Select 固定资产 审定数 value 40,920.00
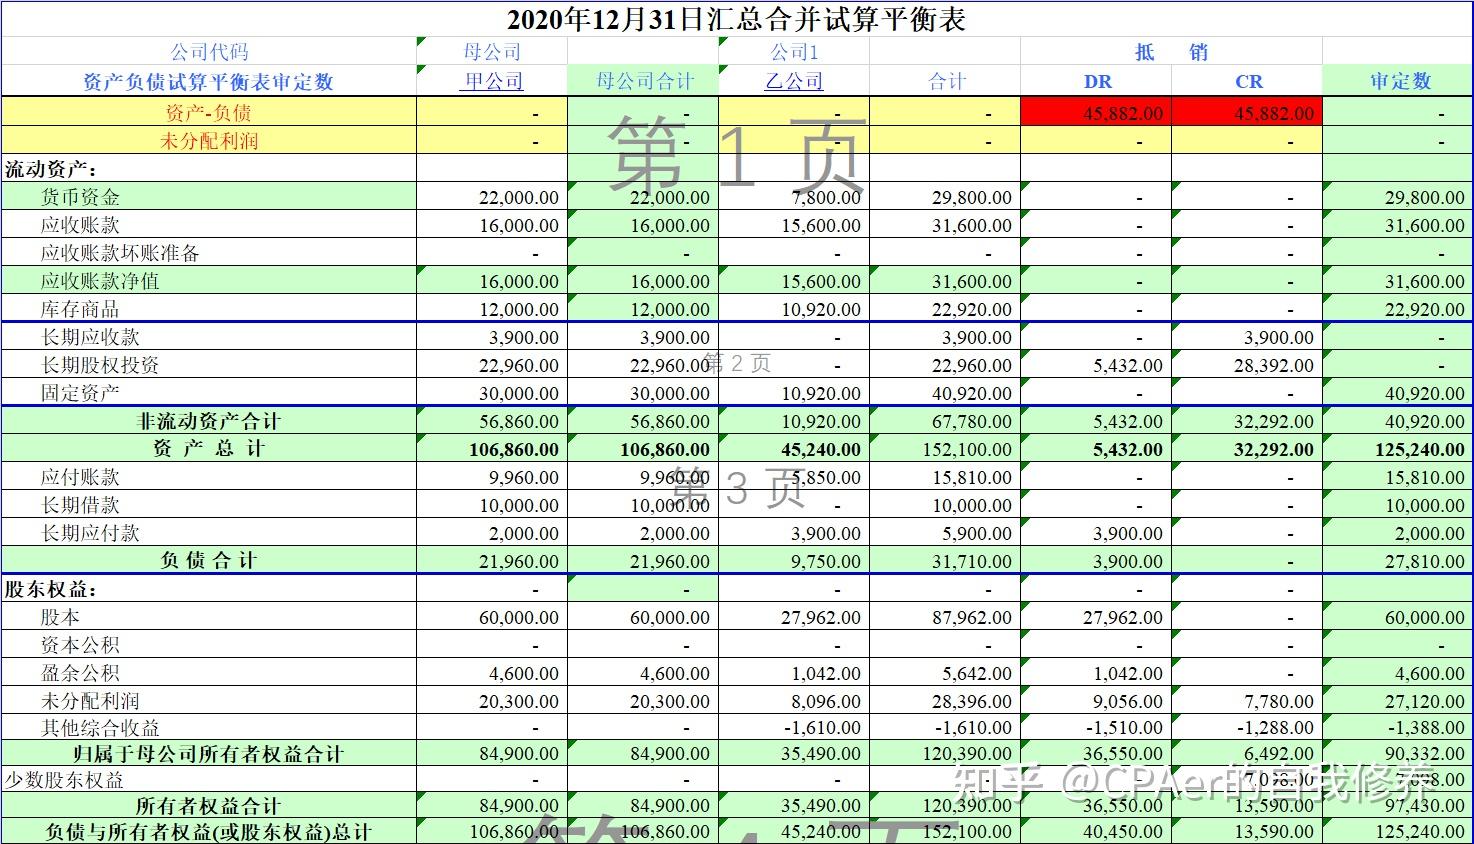This screenshot has width=1474, height=844. click(x=1424, y=394)
